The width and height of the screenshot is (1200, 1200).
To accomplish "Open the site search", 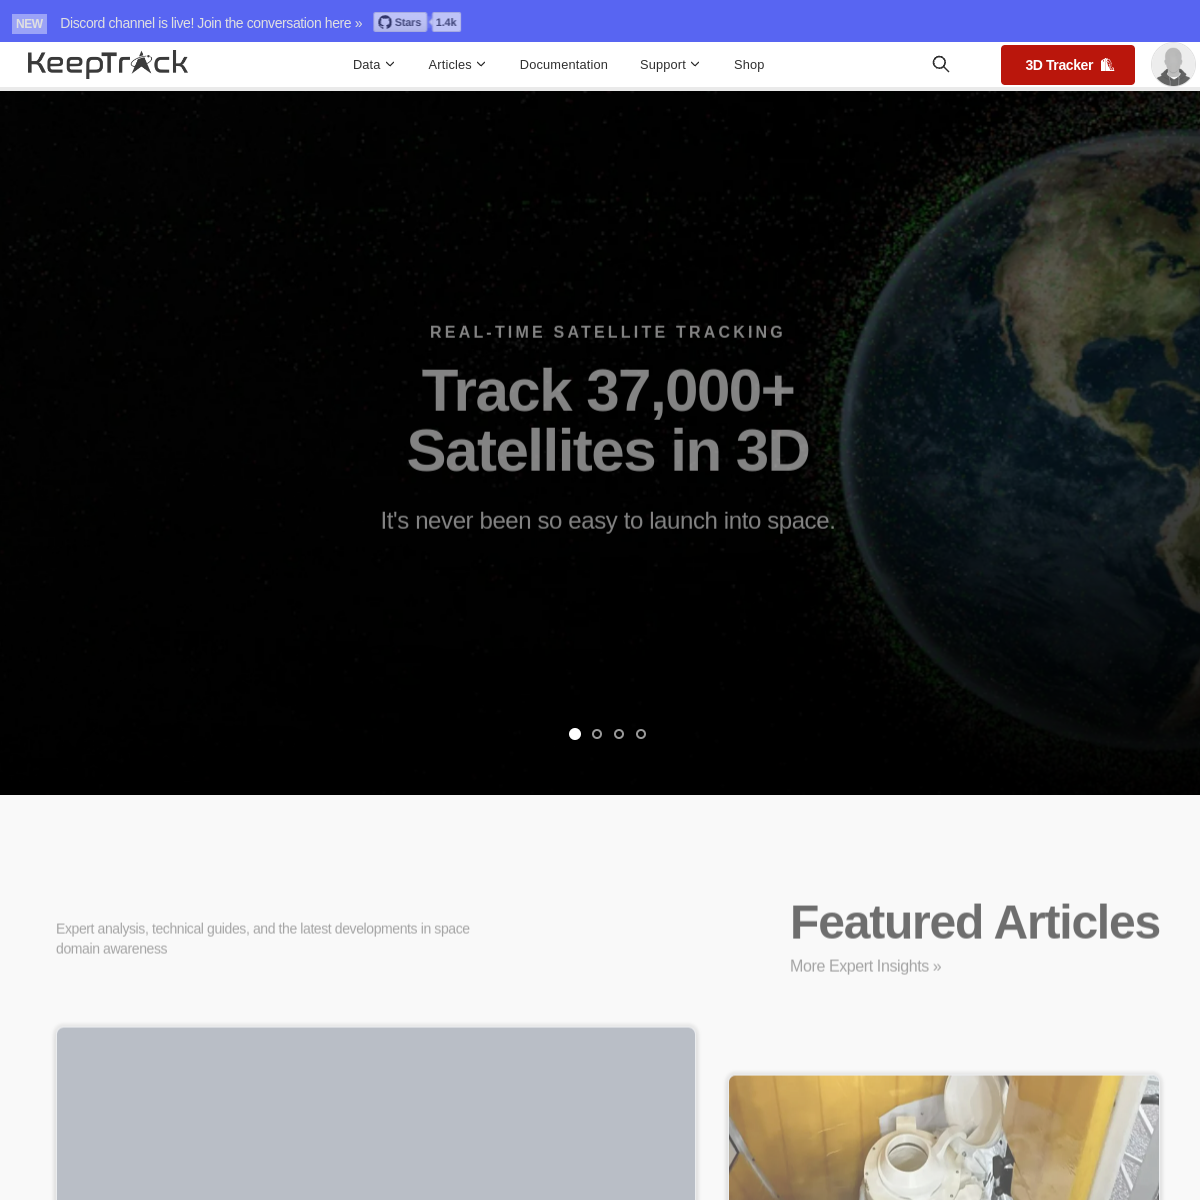I will (939, 63).
